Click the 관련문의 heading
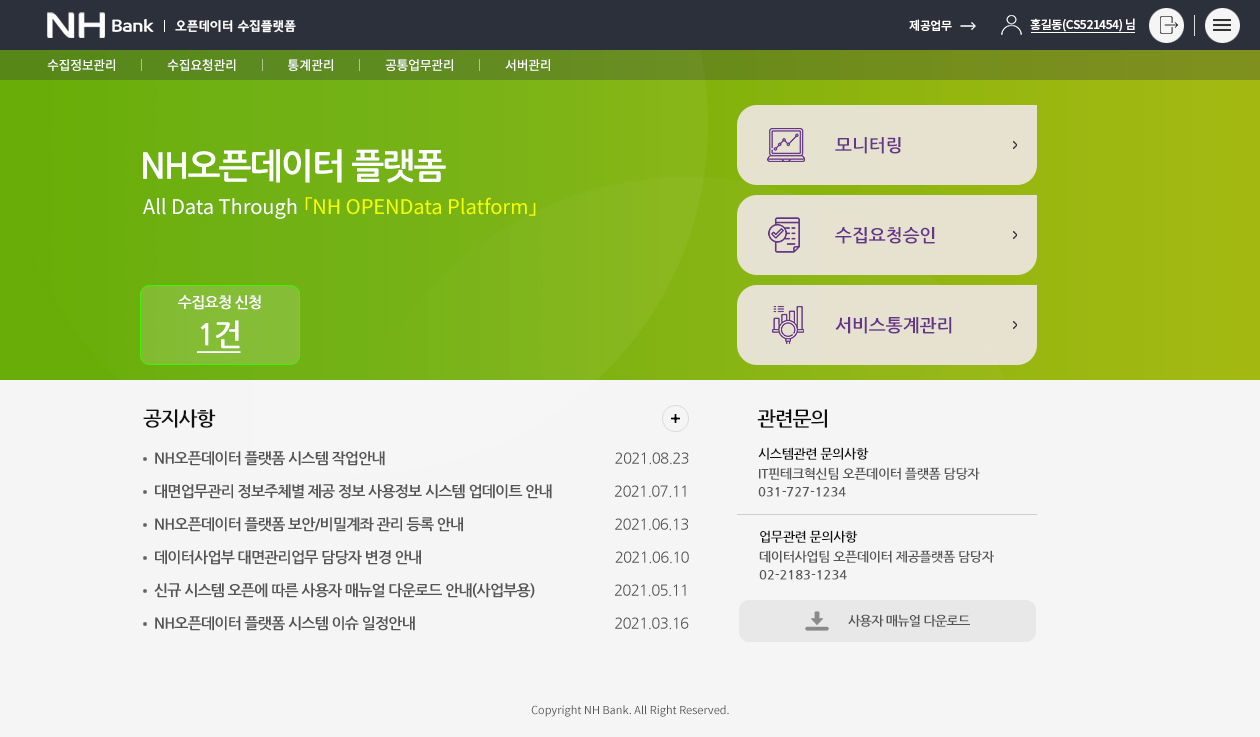This screenshot has height=737, width=1260. point(793,418)
